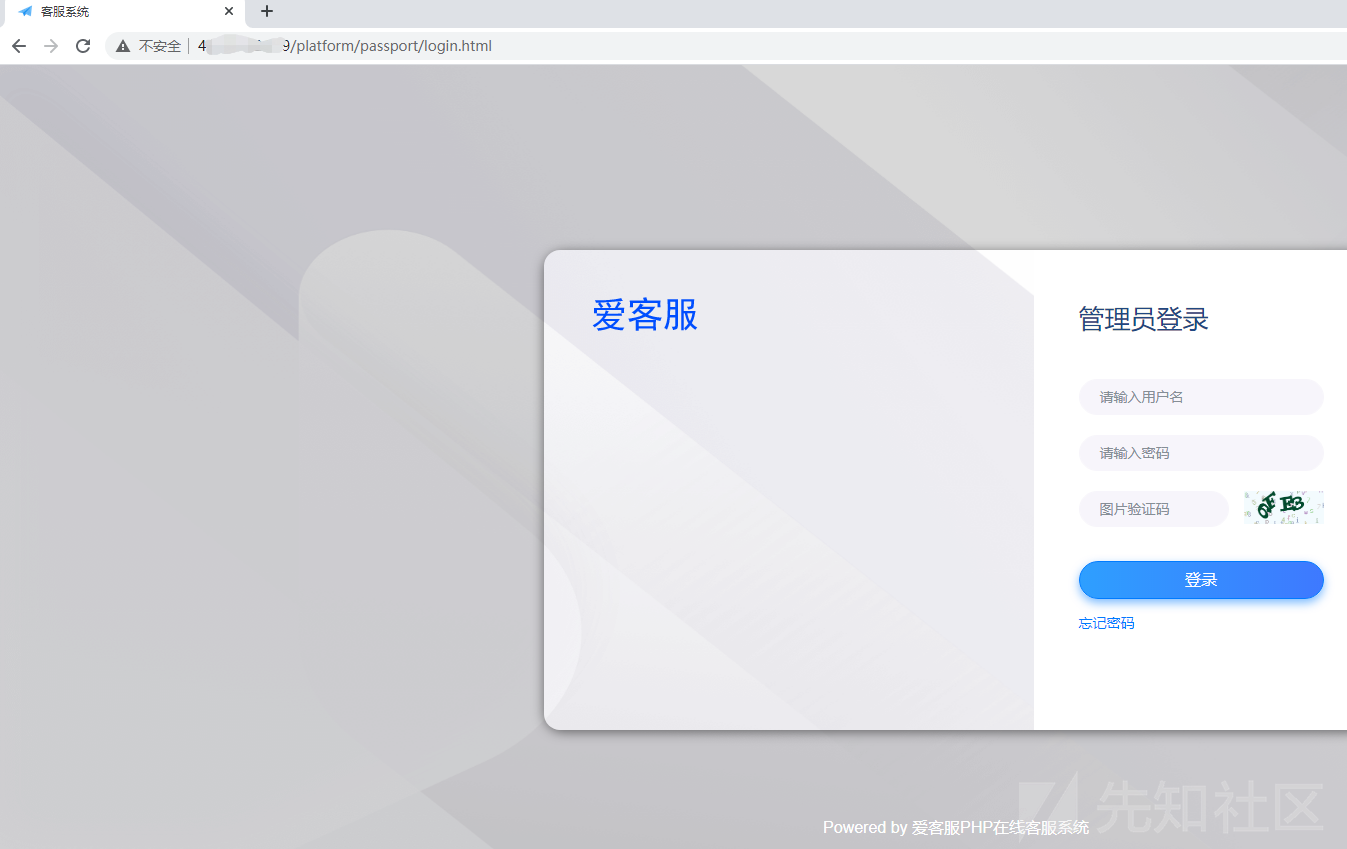This screenshot has height=849, width=1347.
Task: Click the 爱客服 brand title
Action: tap(645, 315)
